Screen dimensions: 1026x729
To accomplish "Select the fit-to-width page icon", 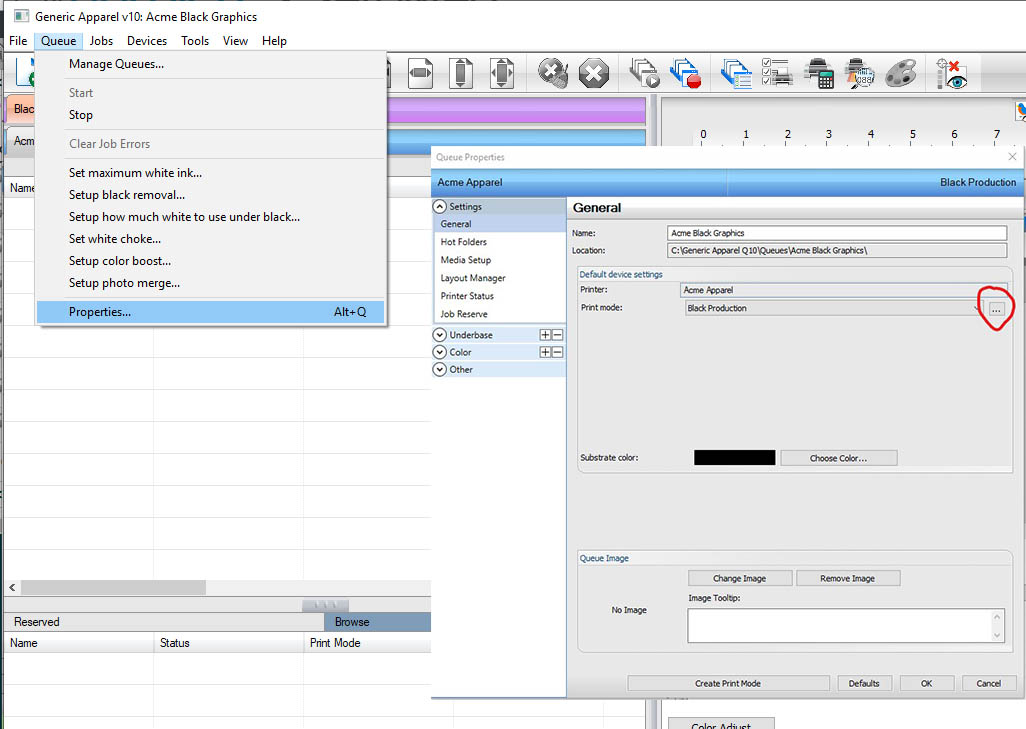I will click(420, 72).
